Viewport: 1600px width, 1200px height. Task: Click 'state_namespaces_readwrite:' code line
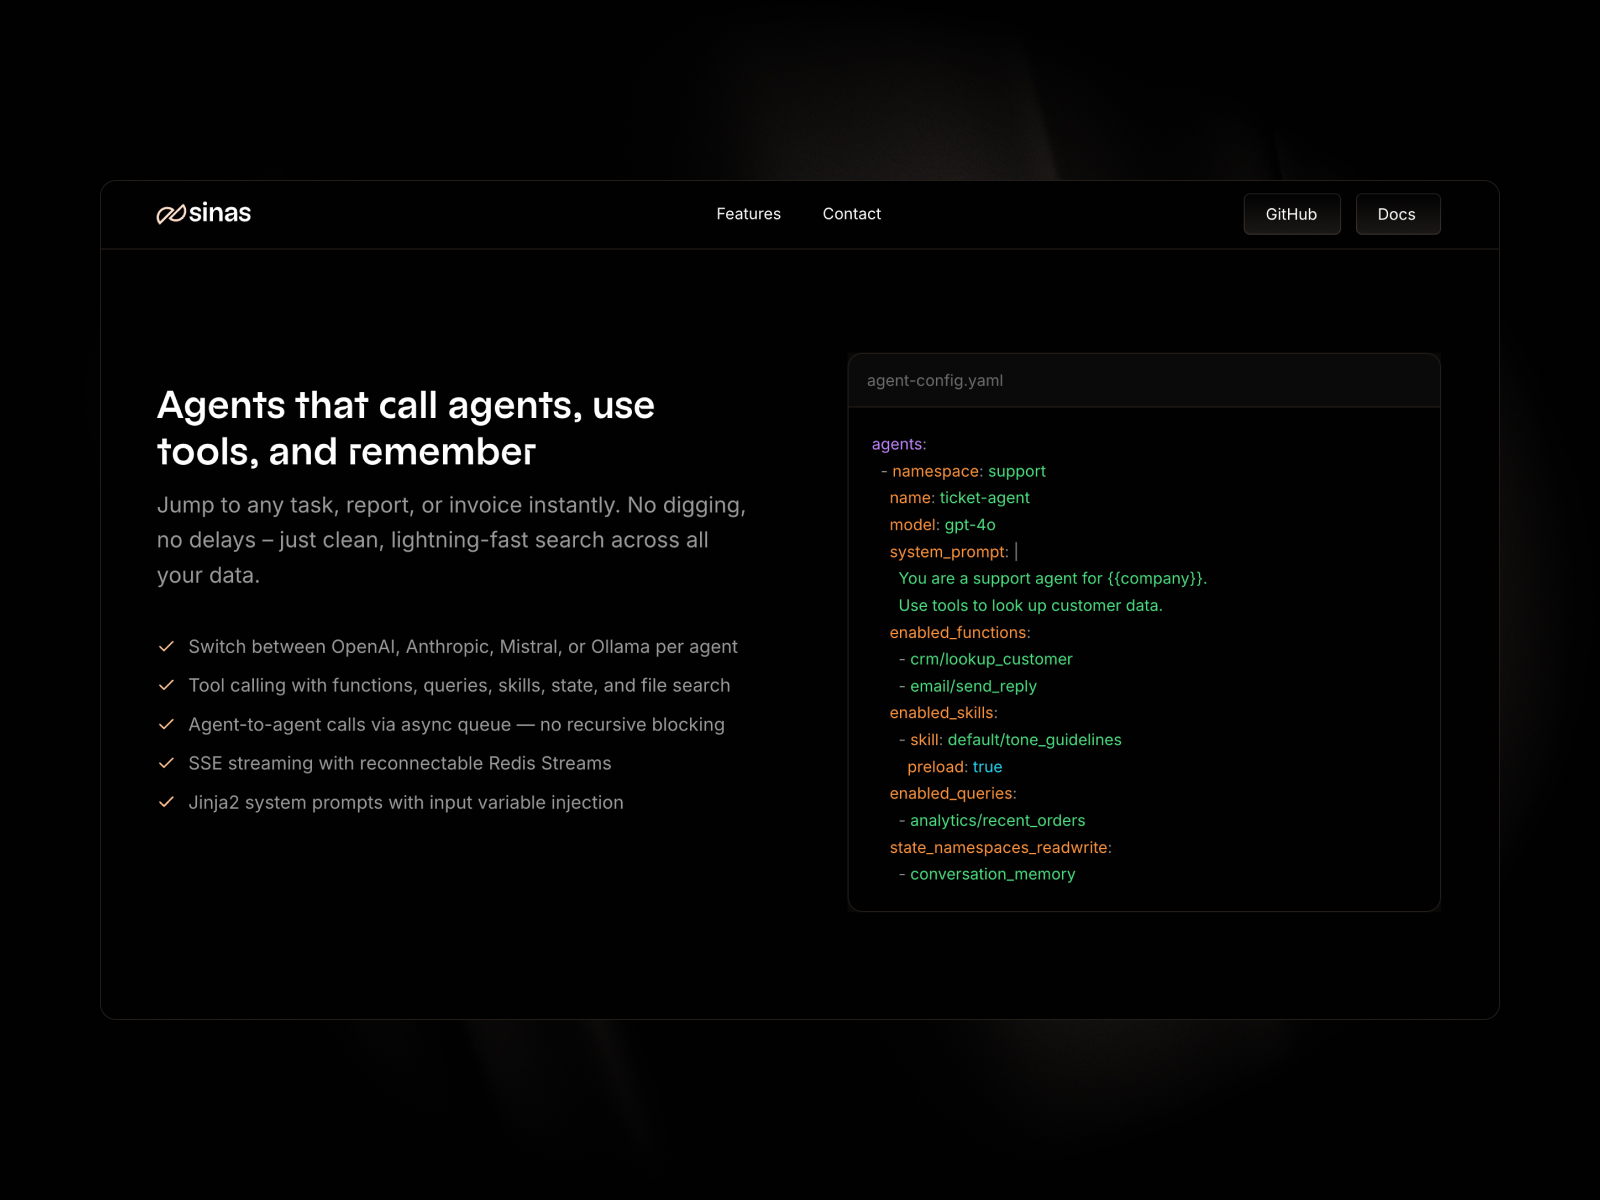pos(1001,848)
